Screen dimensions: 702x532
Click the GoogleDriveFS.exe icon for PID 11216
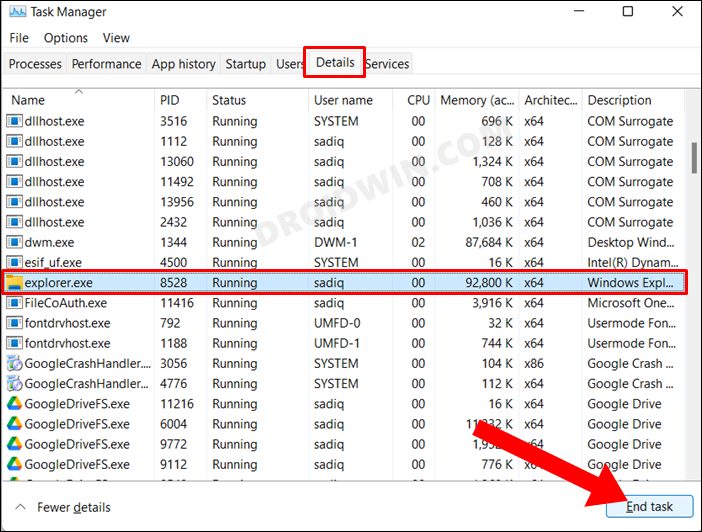coord(14,403)
